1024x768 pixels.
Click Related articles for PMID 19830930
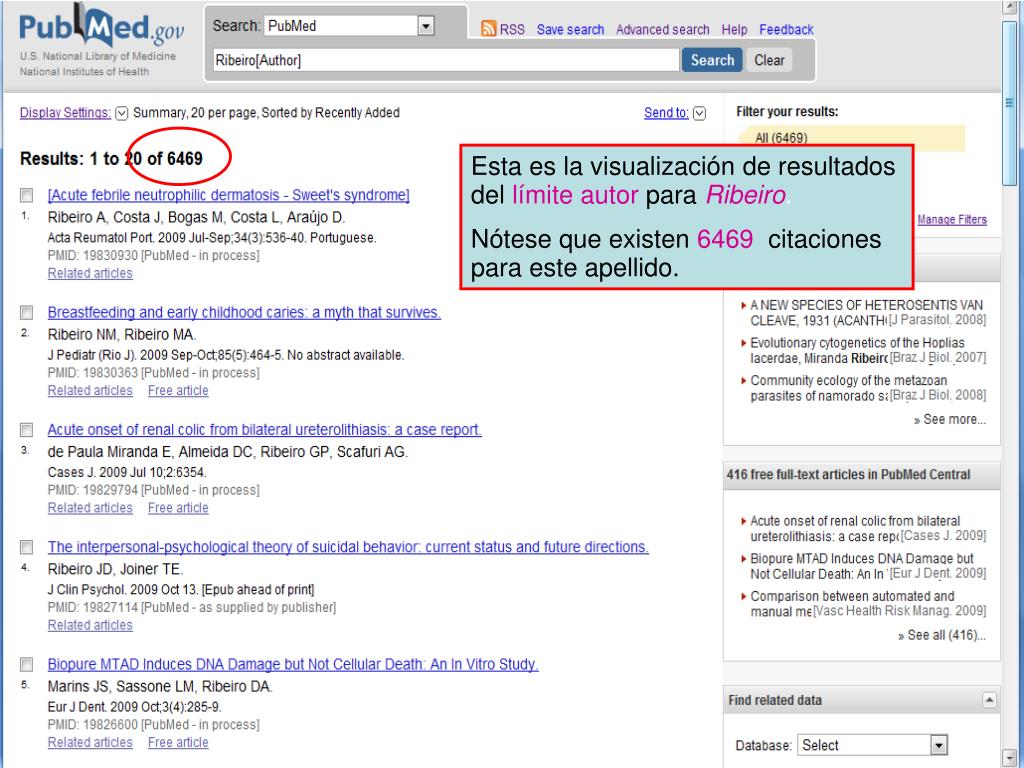(90, 274)
